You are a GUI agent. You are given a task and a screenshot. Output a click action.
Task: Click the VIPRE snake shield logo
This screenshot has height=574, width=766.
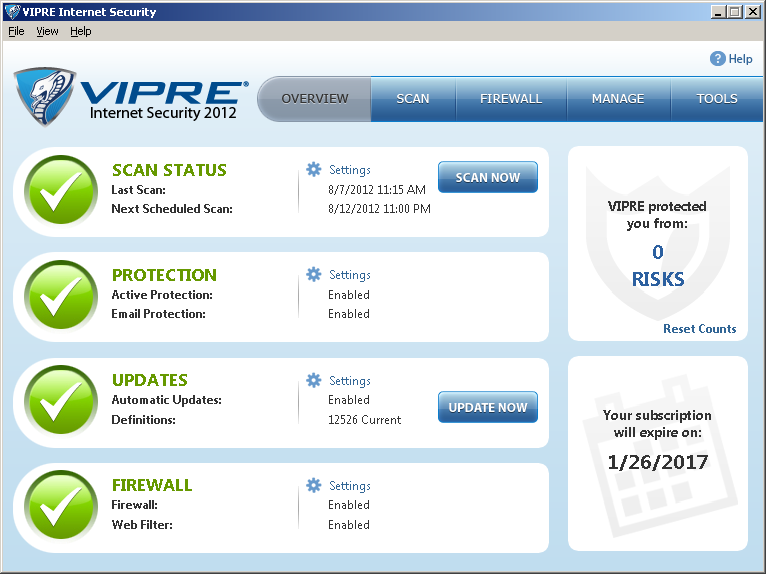pyautogui.click(x=45, y=97)
